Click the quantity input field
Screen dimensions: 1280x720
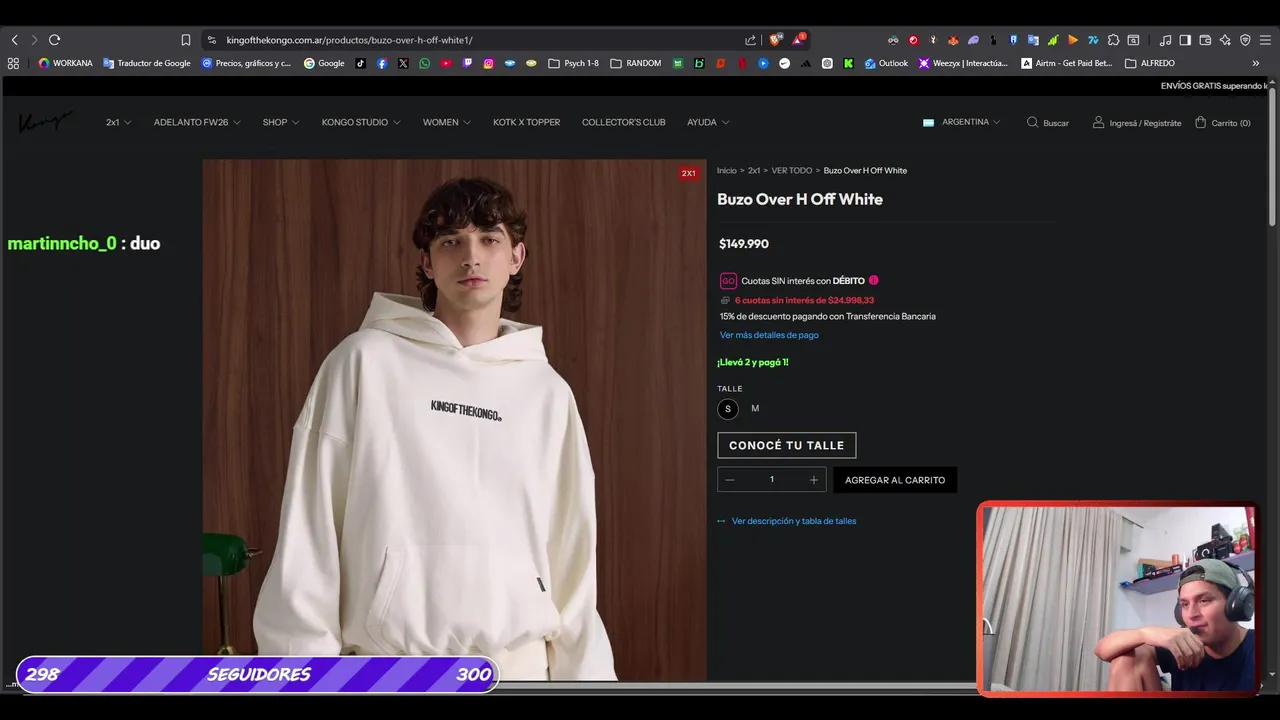771,480
